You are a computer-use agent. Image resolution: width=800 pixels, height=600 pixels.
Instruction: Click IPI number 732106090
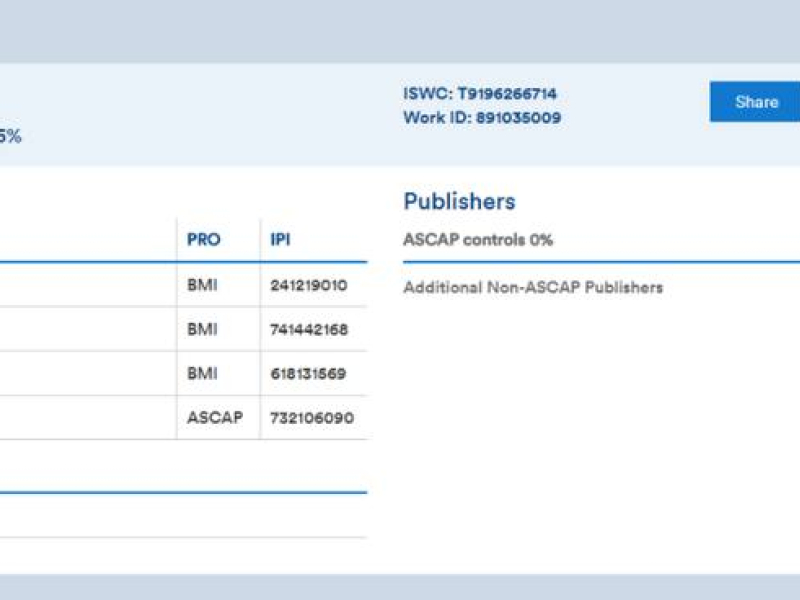tap(311, 418)
